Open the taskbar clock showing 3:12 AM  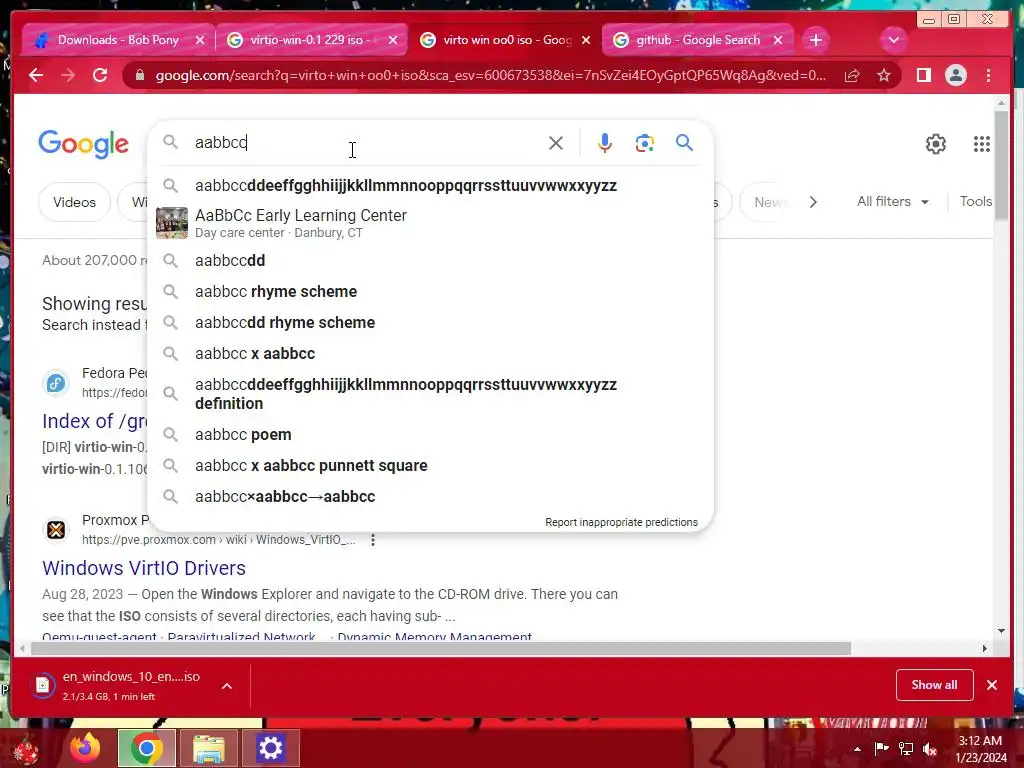(x=980, y=749)
